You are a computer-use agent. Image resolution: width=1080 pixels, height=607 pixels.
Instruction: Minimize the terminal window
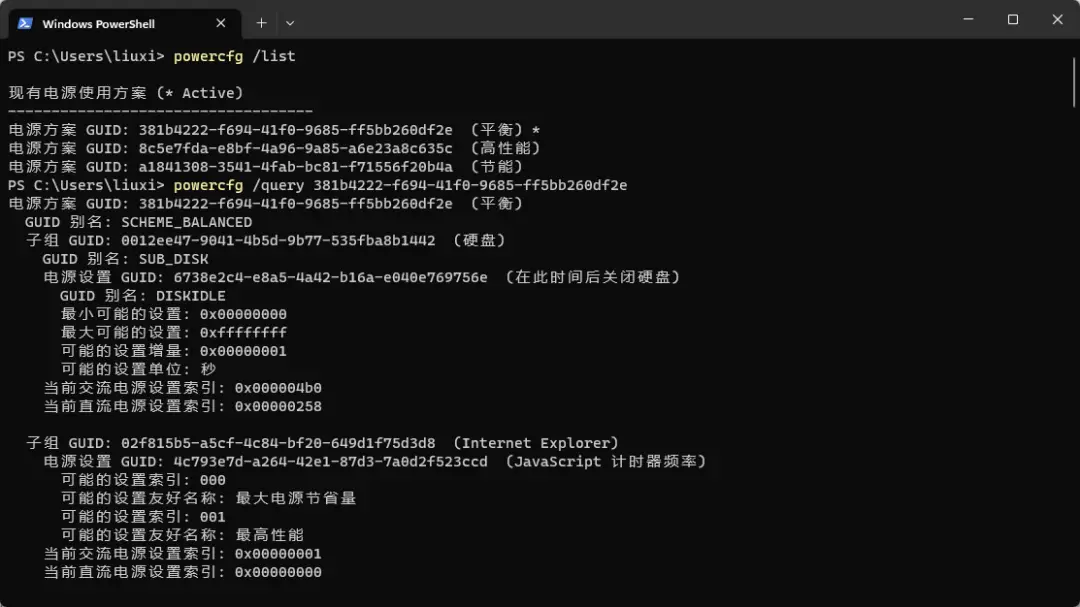[966, 19]
